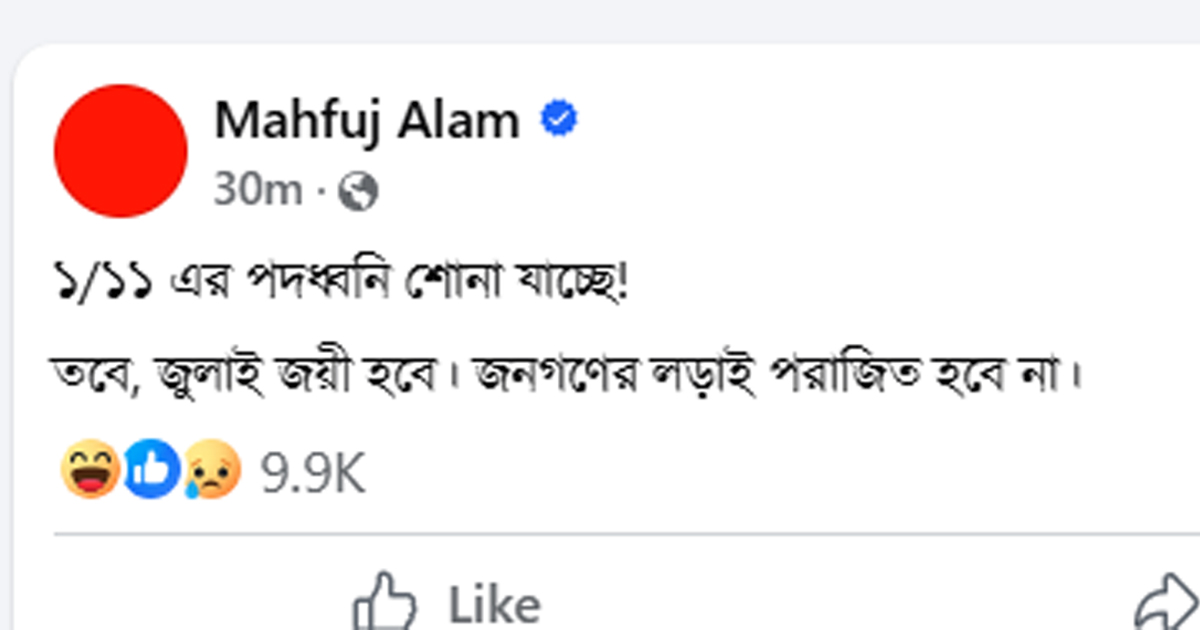Click the blue verified badge beside Mahfuj Alam
1200x630 pixels.
pos(559,122)
